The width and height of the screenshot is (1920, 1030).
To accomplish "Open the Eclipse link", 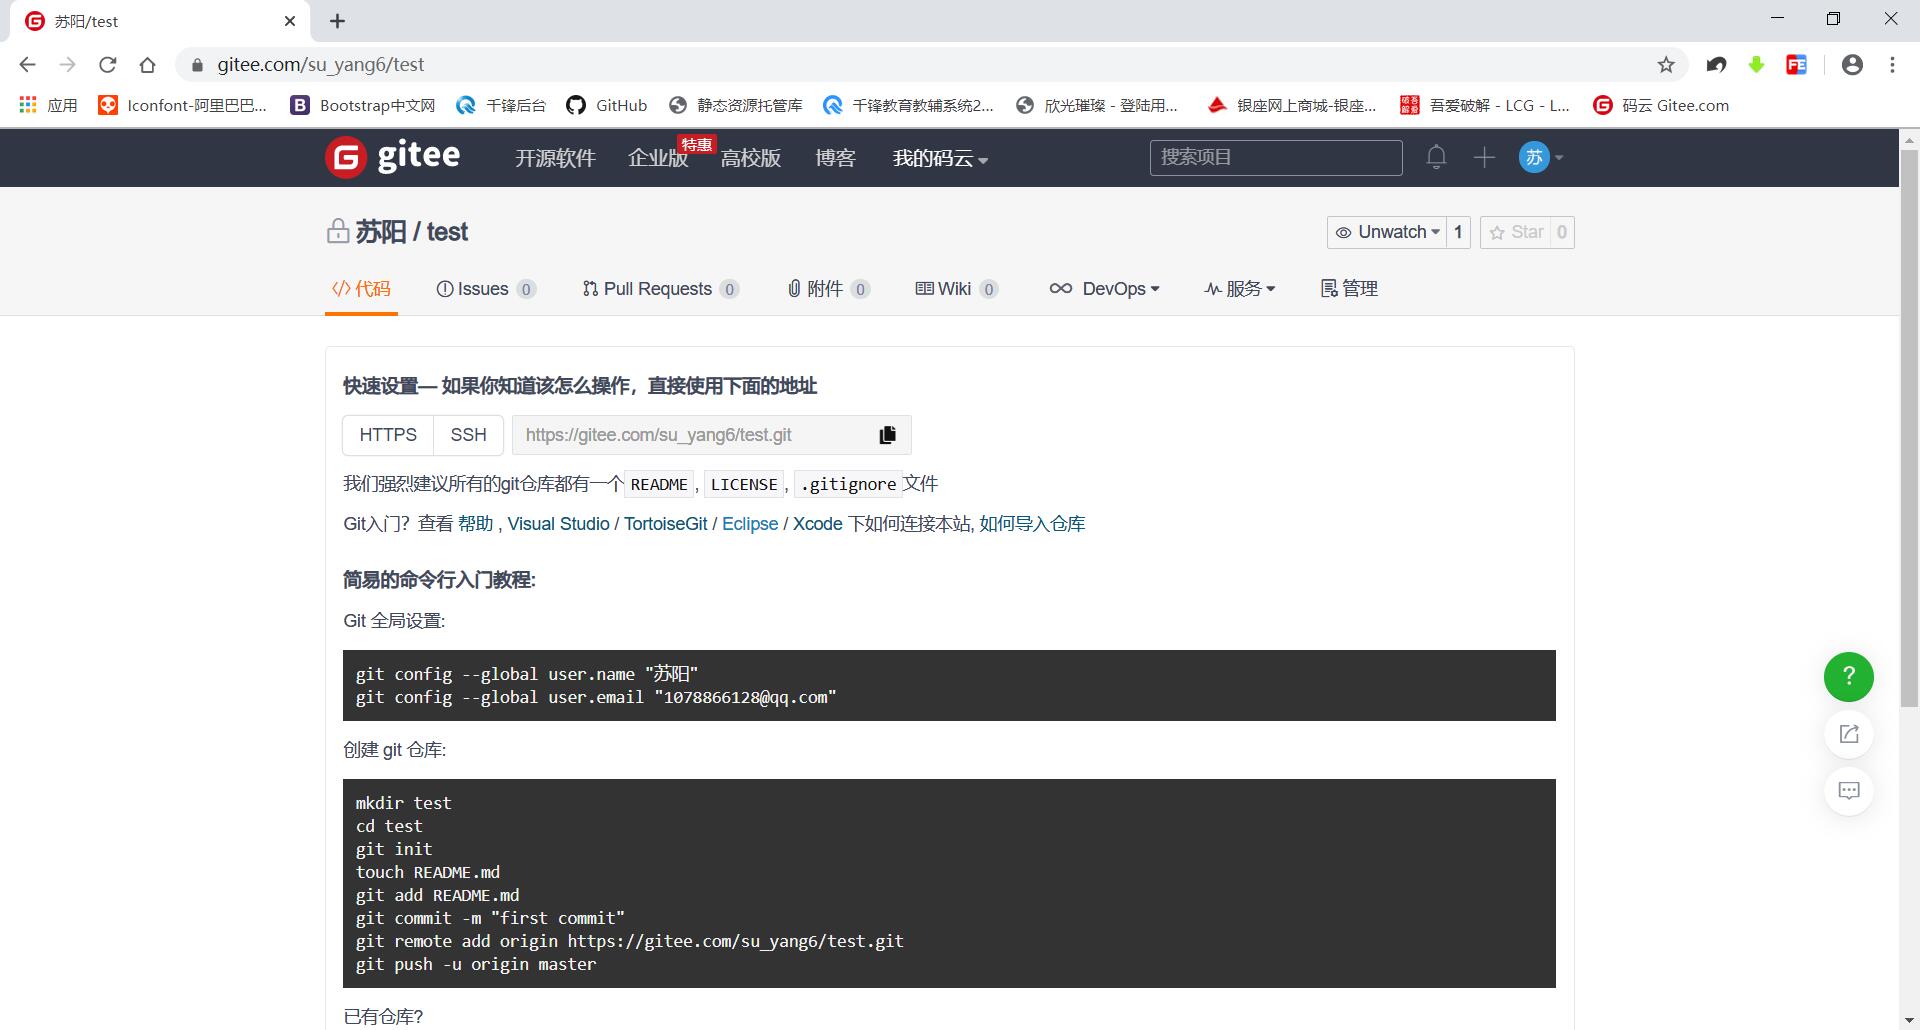I will coord(750,524).
